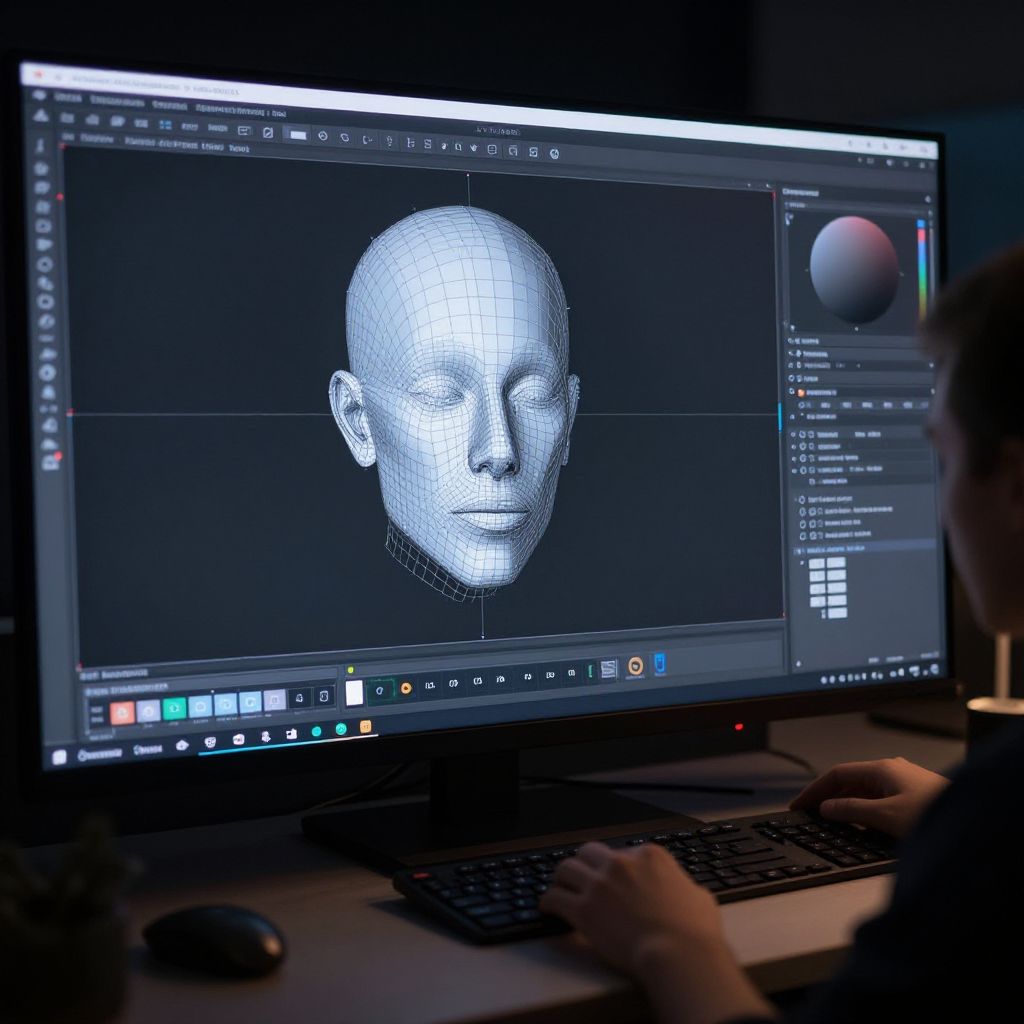
Task: Select the green swatch in the bottom palette
Action: click(174, 708)
